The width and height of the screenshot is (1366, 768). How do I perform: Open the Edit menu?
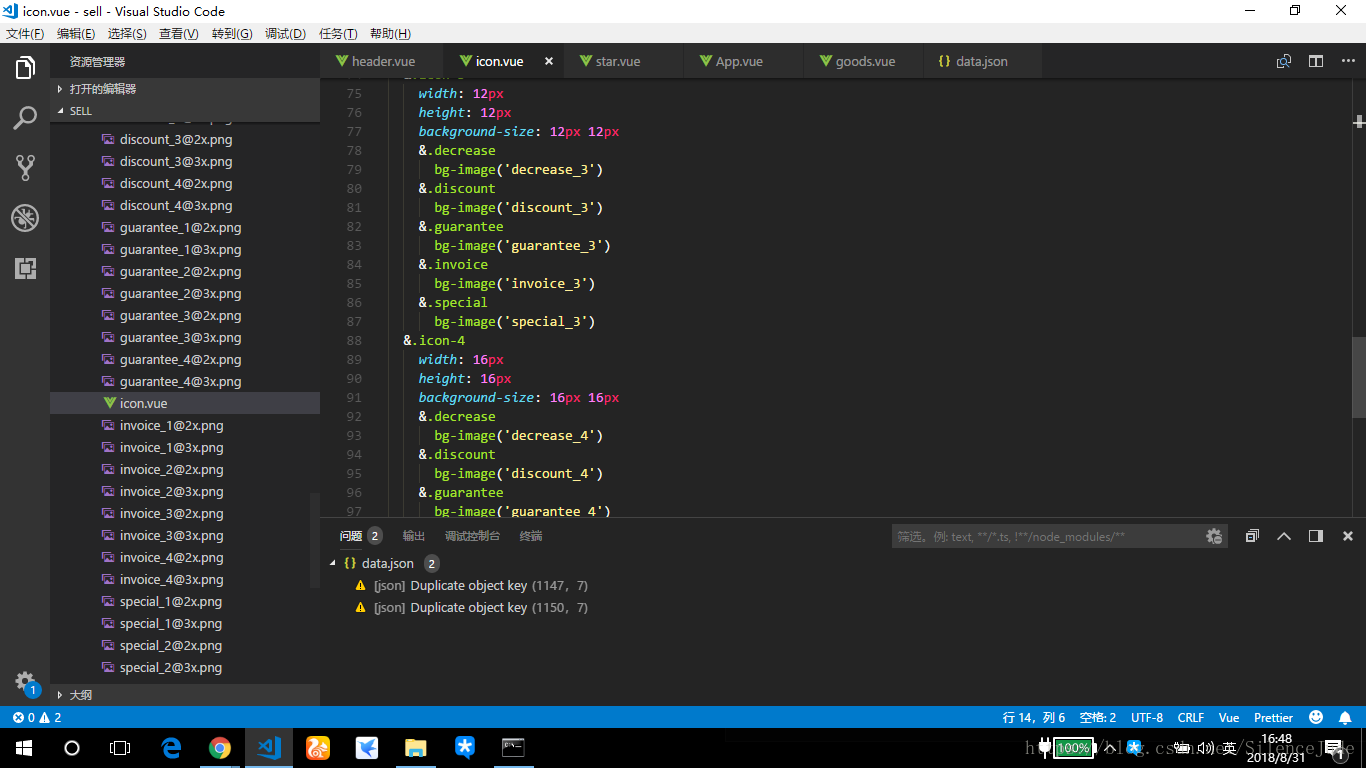pyautogui.click(x=76, y=33)
